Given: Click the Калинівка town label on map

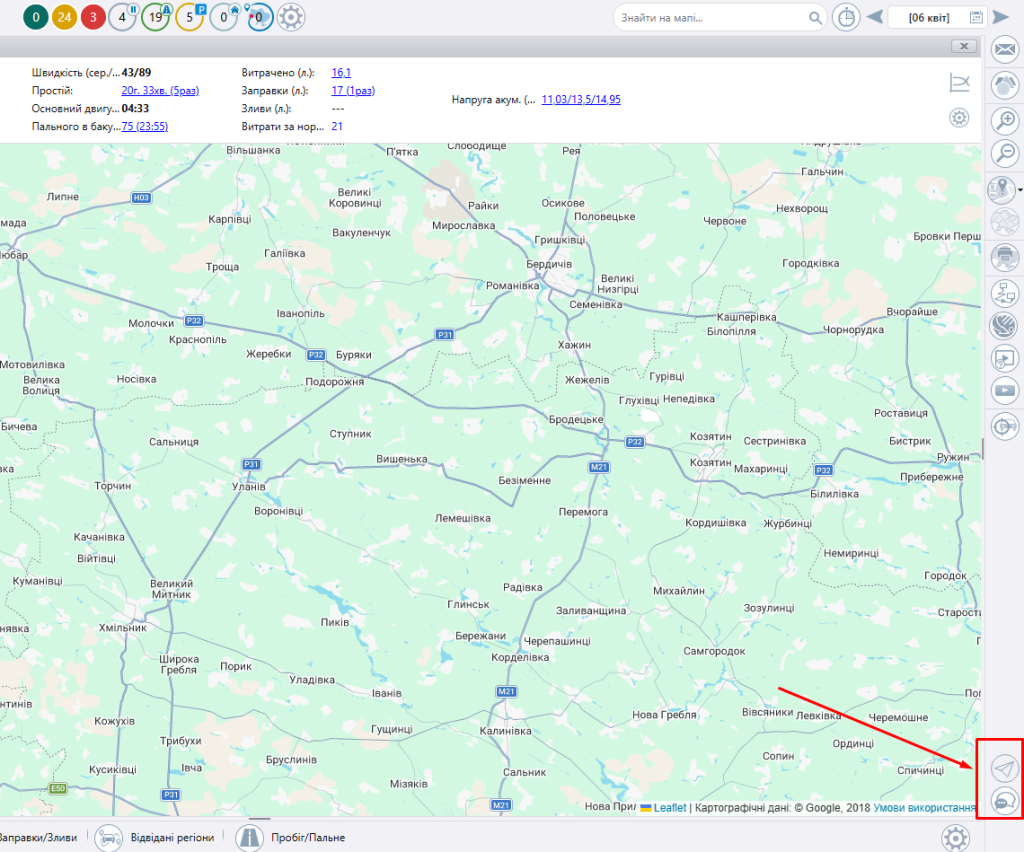Looking at the screenshot, I should click(x=505, y=731).
